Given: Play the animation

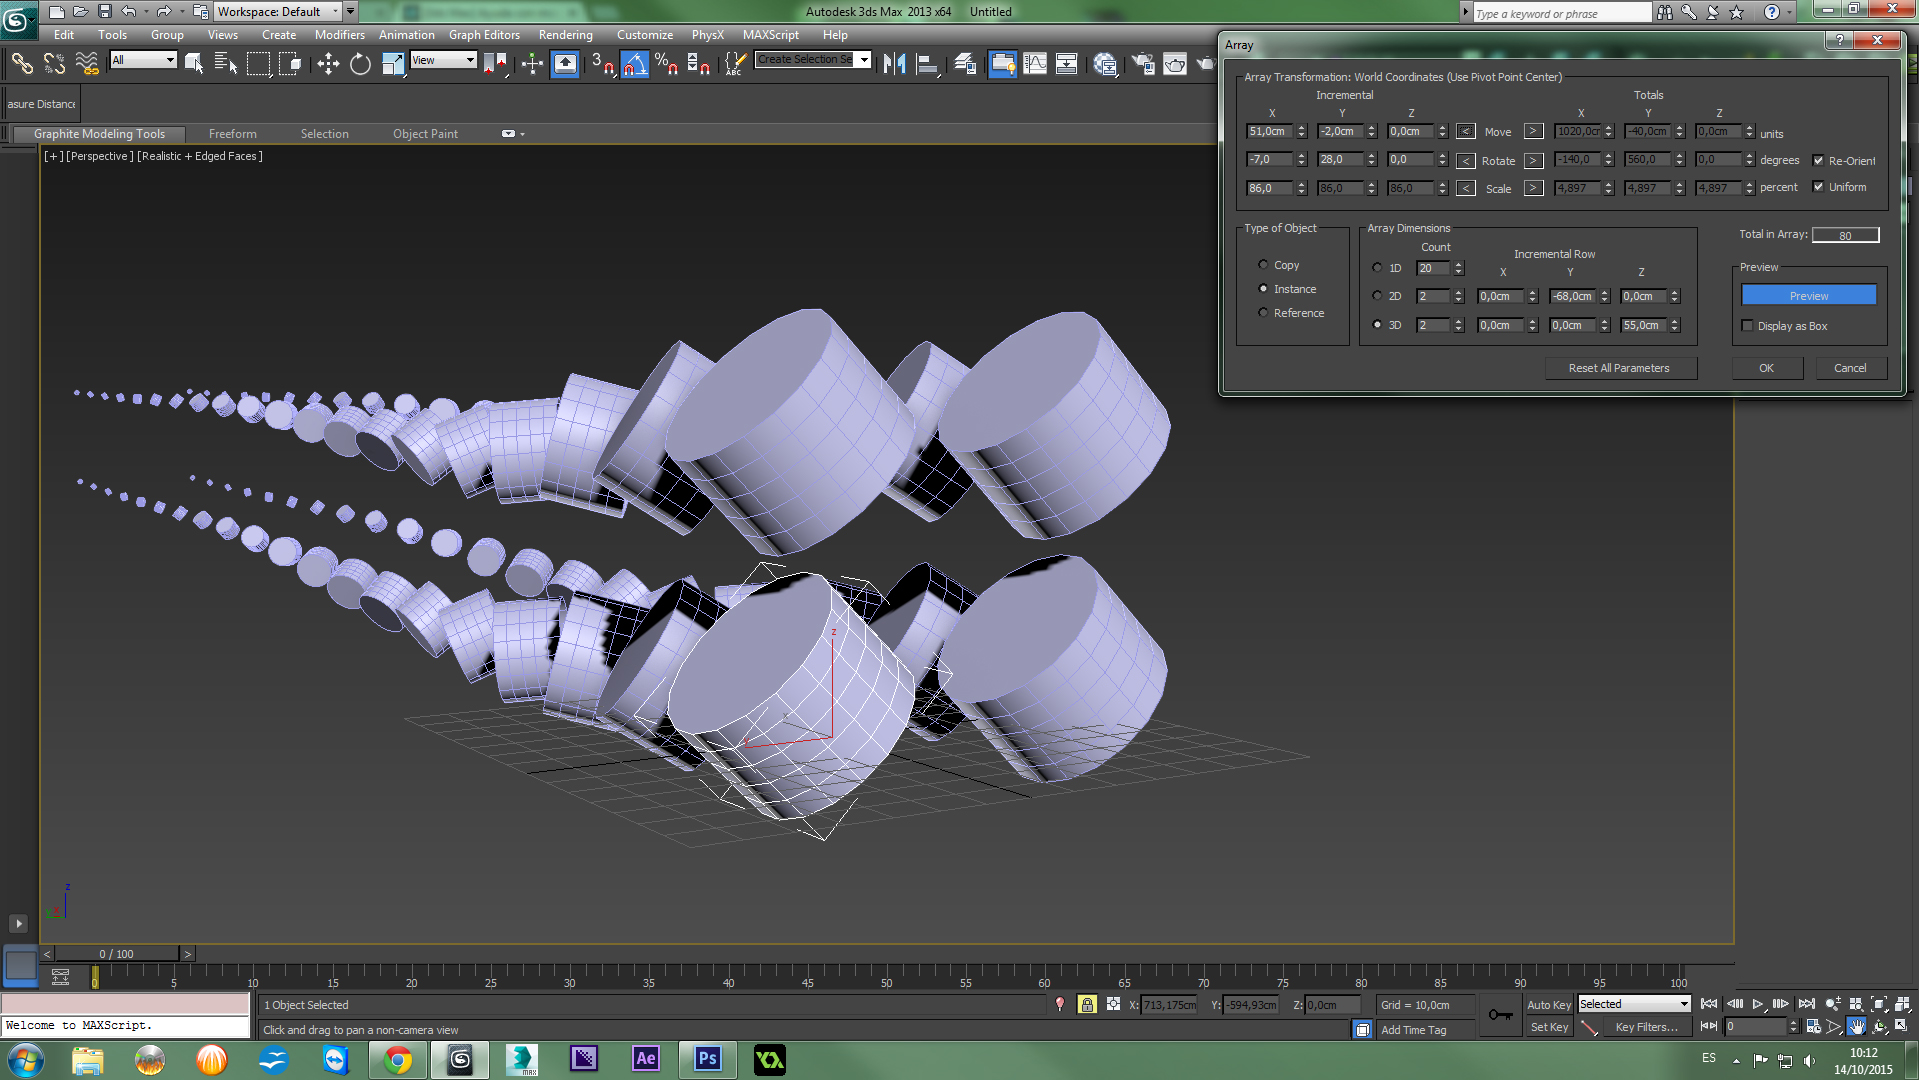Looking at the screenshot, I should (1757, 1004).
